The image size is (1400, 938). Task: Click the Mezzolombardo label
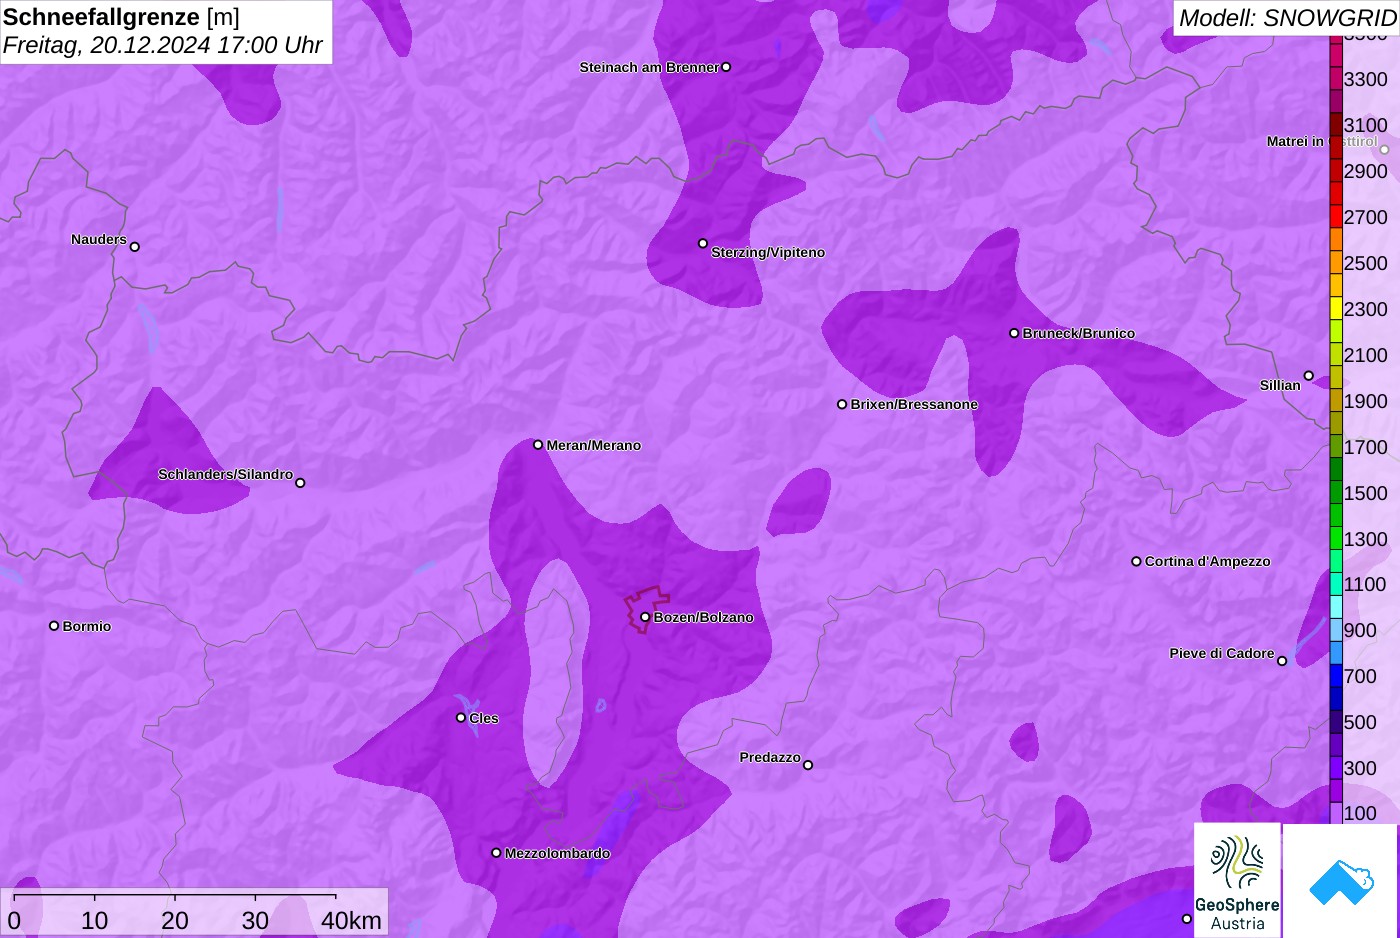(557, 853)
